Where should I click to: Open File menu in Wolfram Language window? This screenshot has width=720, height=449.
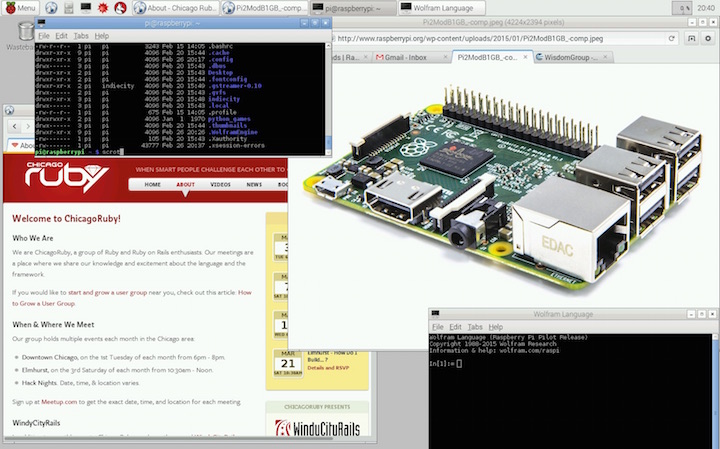click(x=438, y=327)
